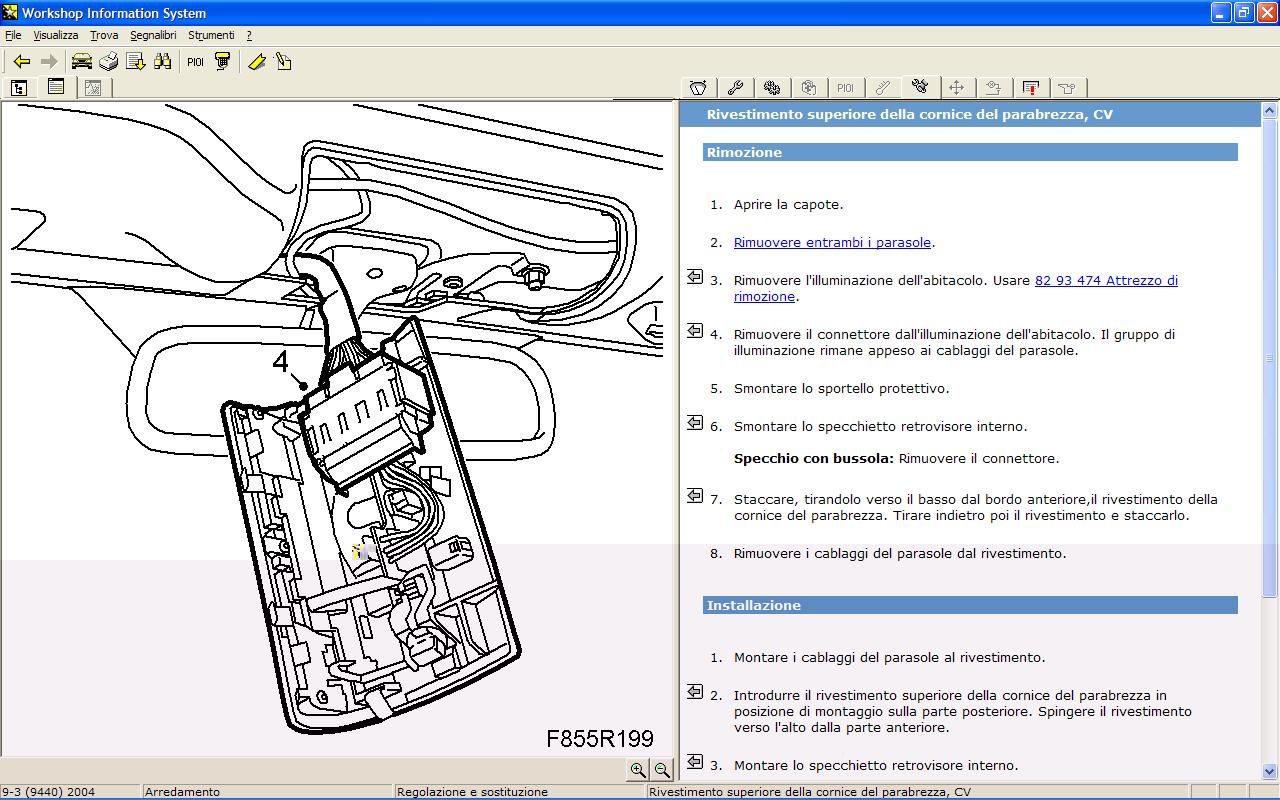Open the Visualizza menu
Viewport: 1280px width, 800px height.
tap(55, 35)
